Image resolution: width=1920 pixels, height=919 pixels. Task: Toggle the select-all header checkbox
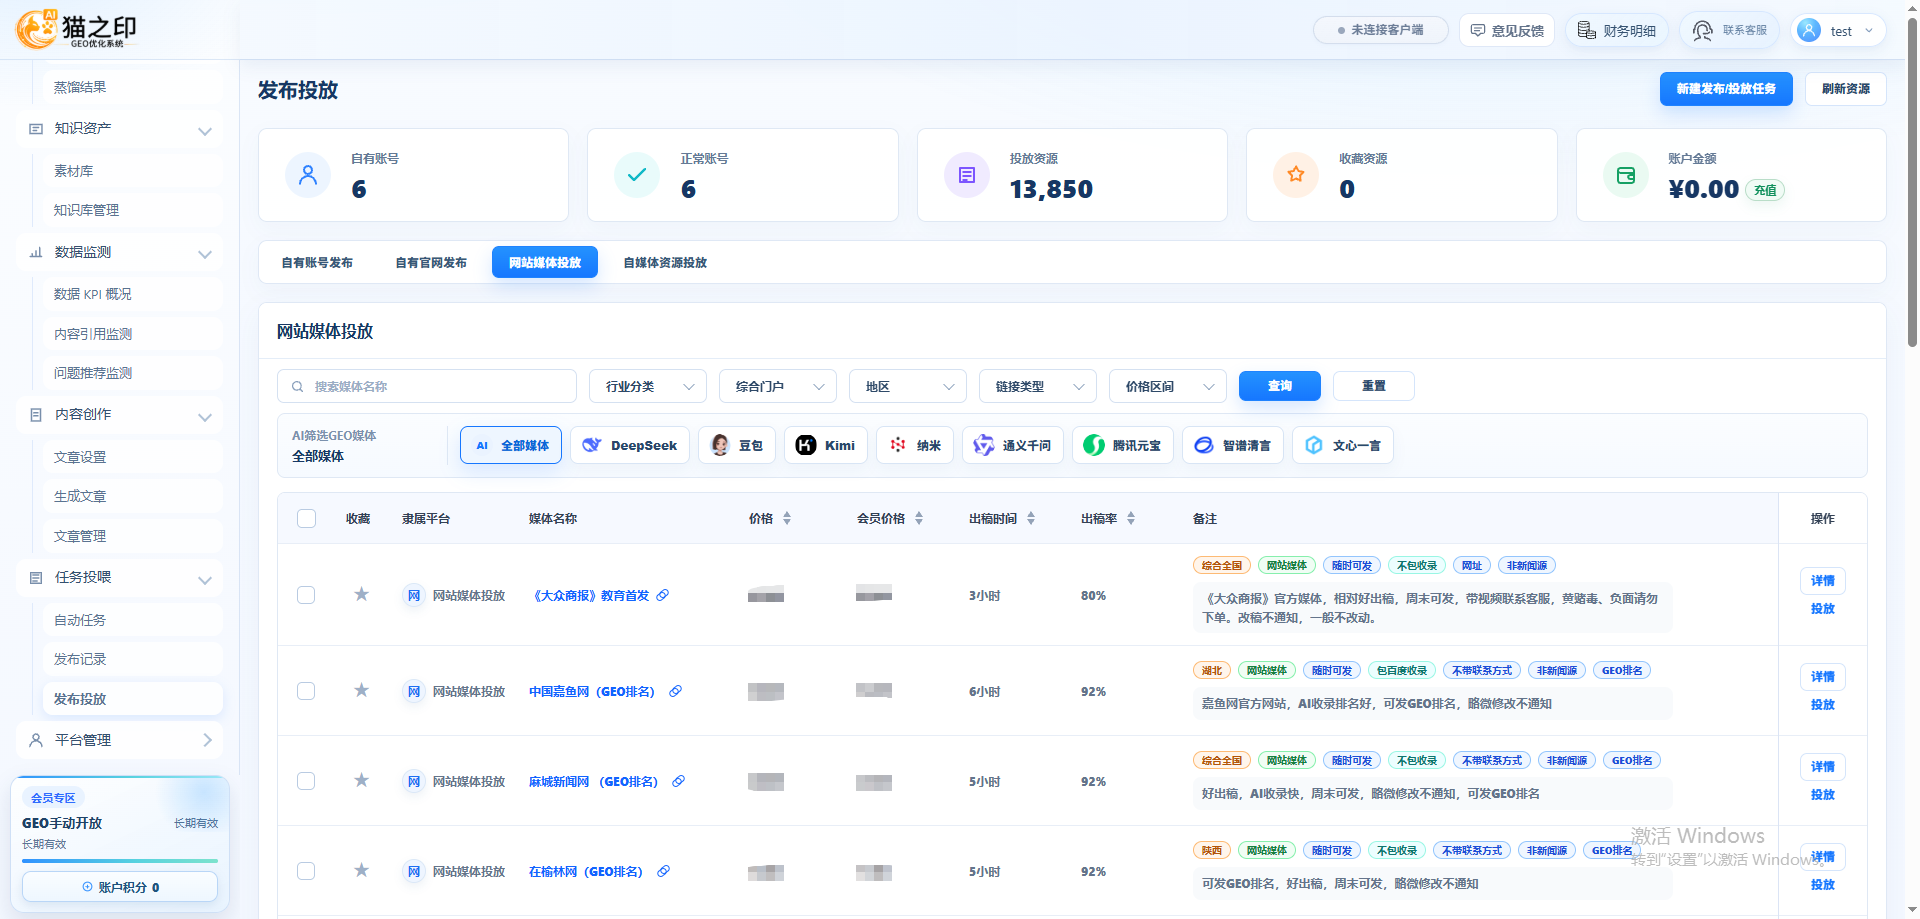tap(306, 518)
